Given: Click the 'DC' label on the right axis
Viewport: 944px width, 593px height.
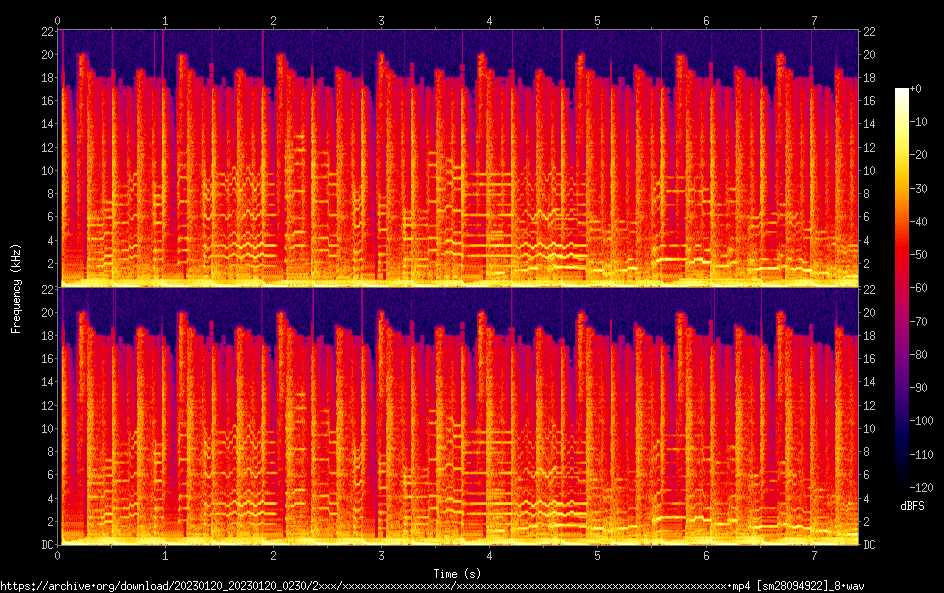Looking at the screenshot, I should click(870, 545).
